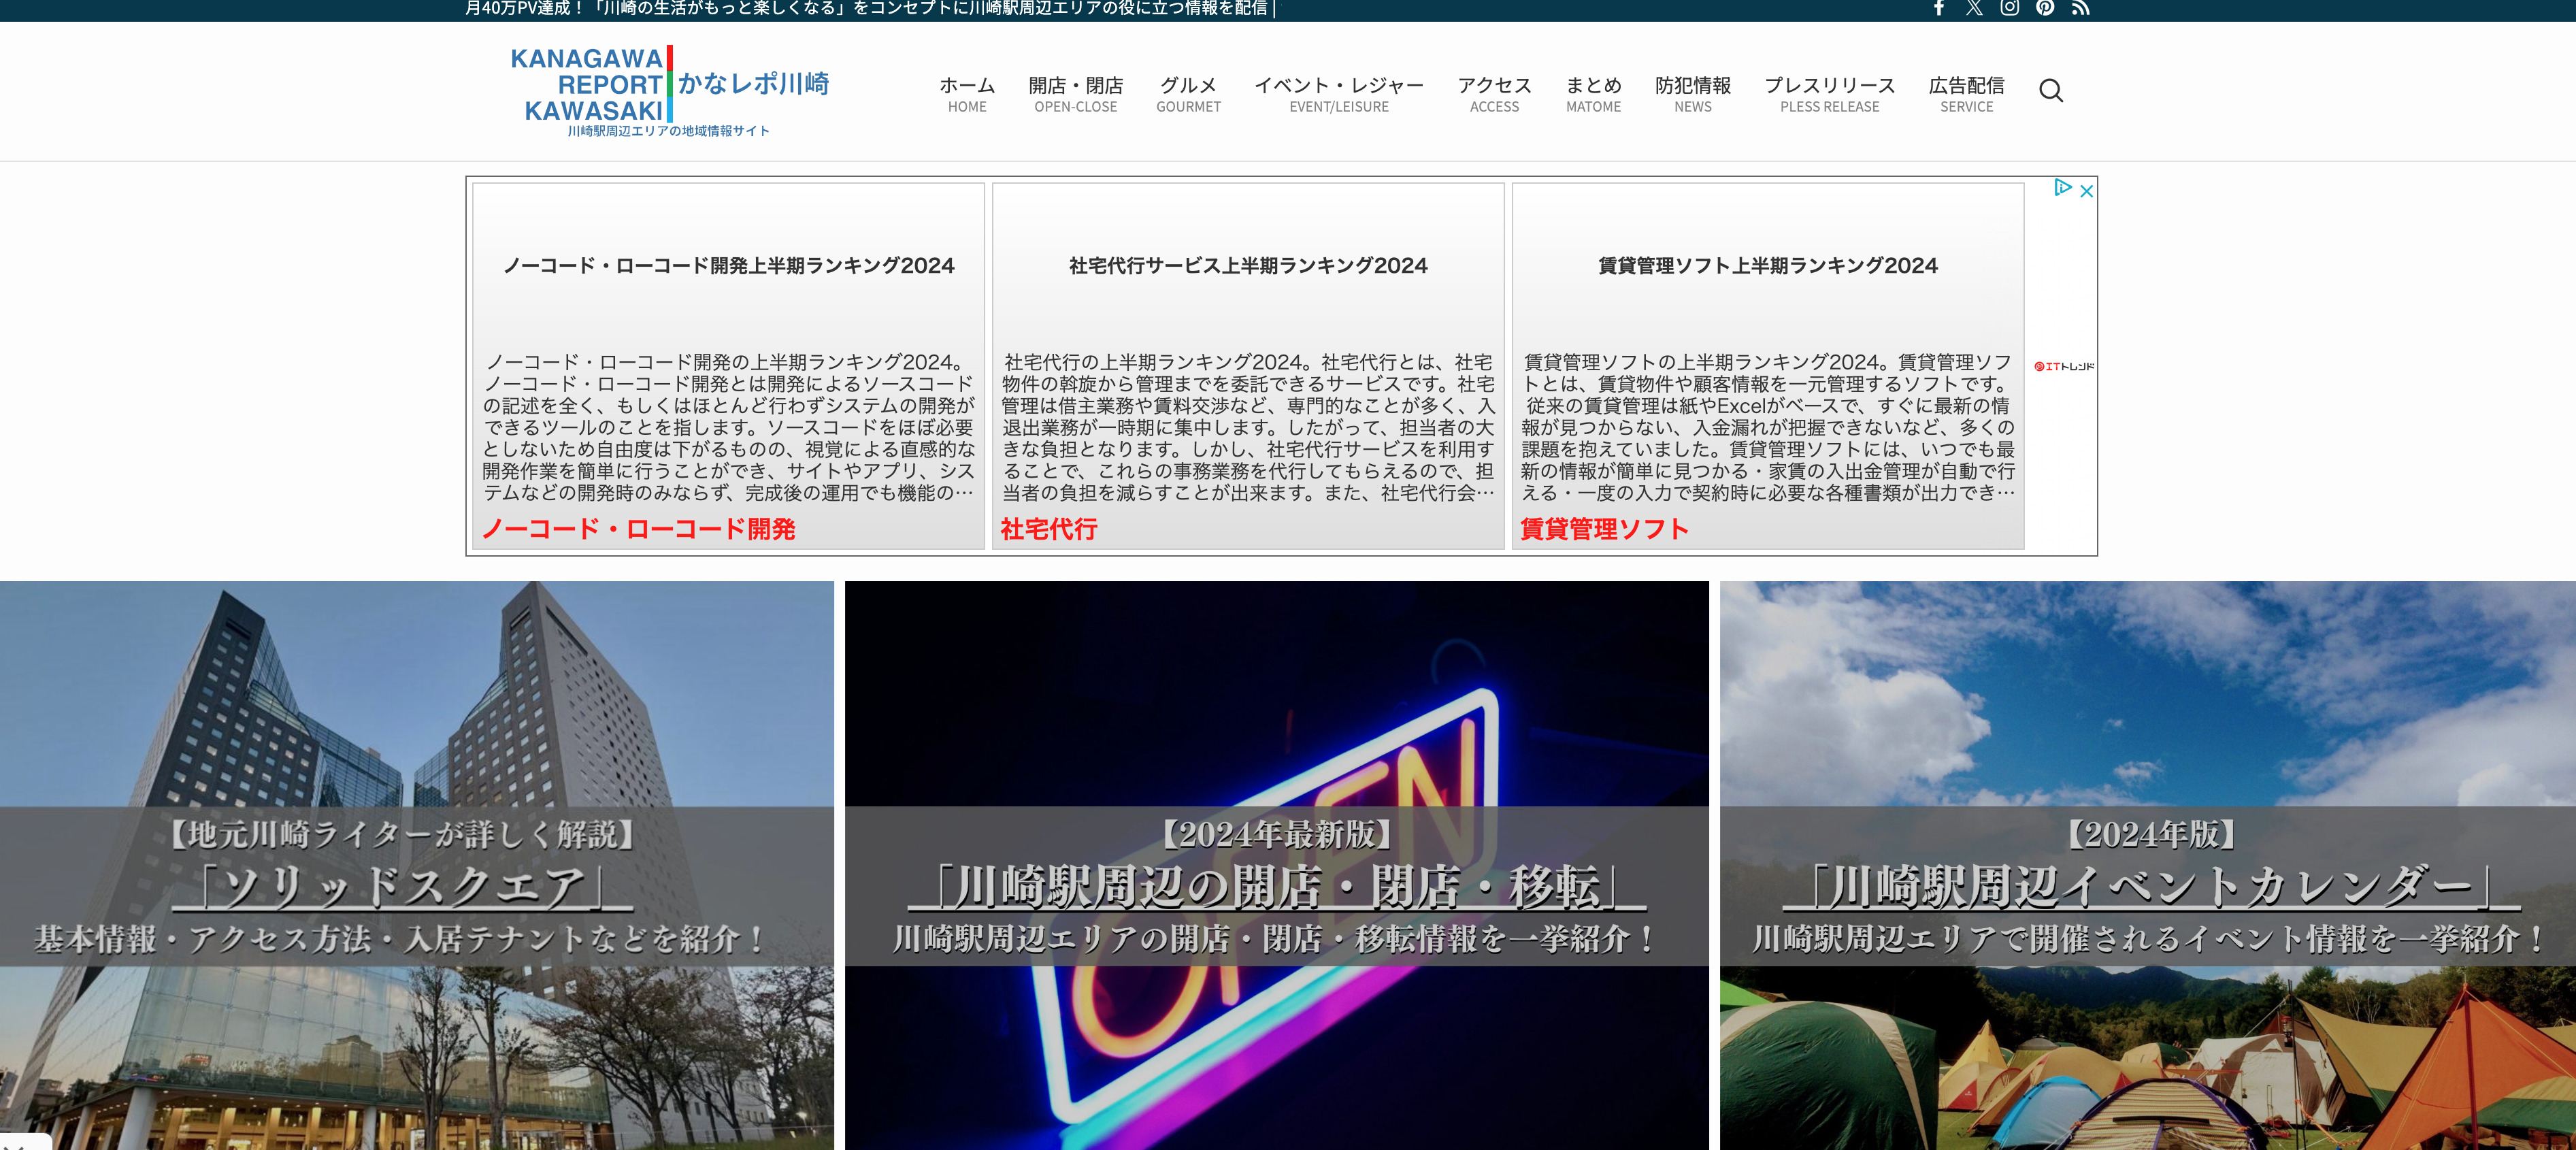
Task: Open the プレスリリース PLESS RELEASE menu
Action: point(1830,94)
